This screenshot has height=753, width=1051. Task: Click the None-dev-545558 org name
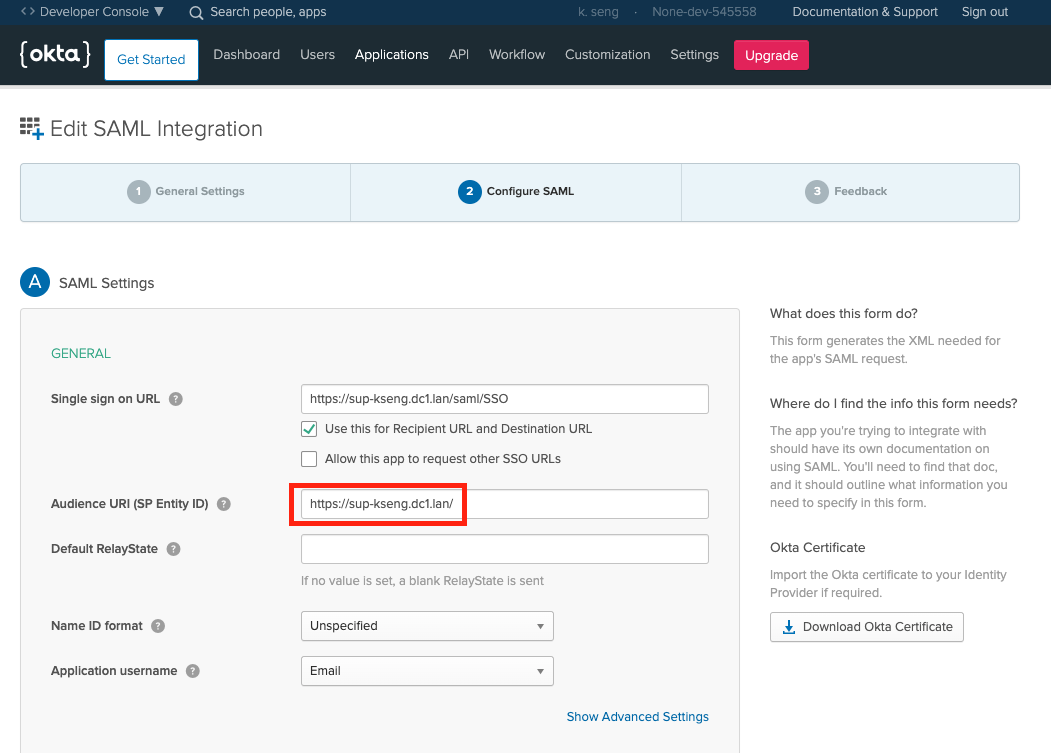click(704, 12)
